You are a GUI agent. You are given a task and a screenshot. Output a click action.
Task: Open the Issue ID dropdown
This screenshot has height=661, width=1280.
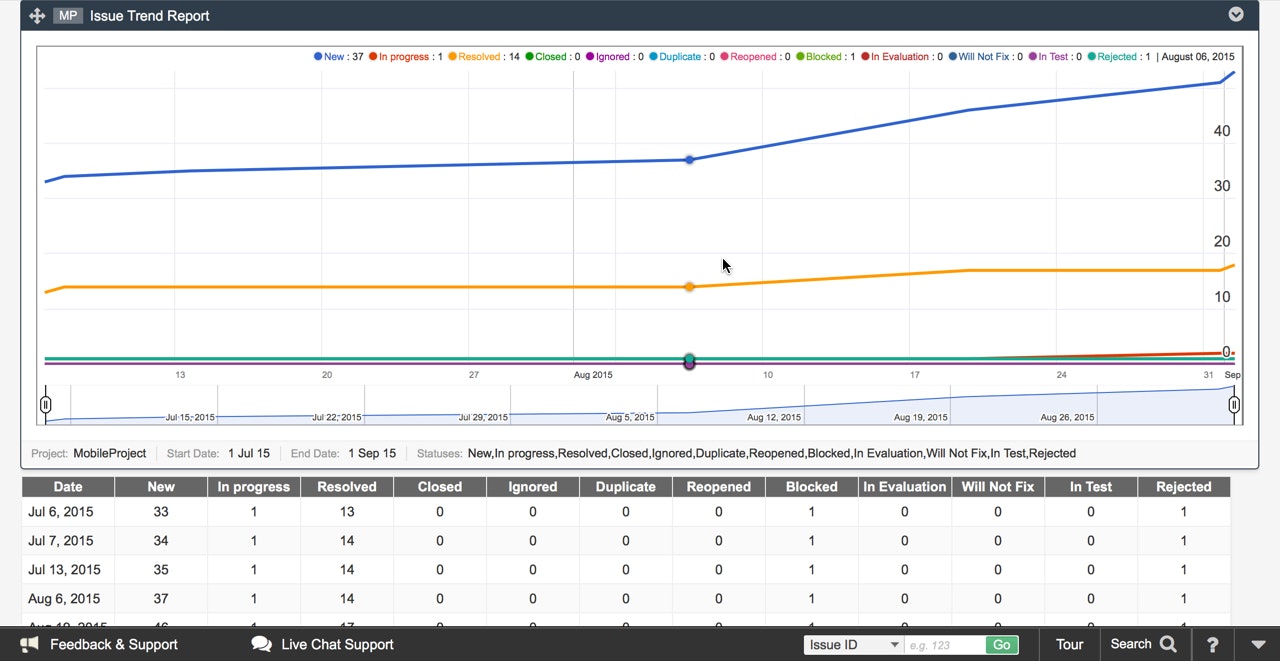tap(854, 645)
